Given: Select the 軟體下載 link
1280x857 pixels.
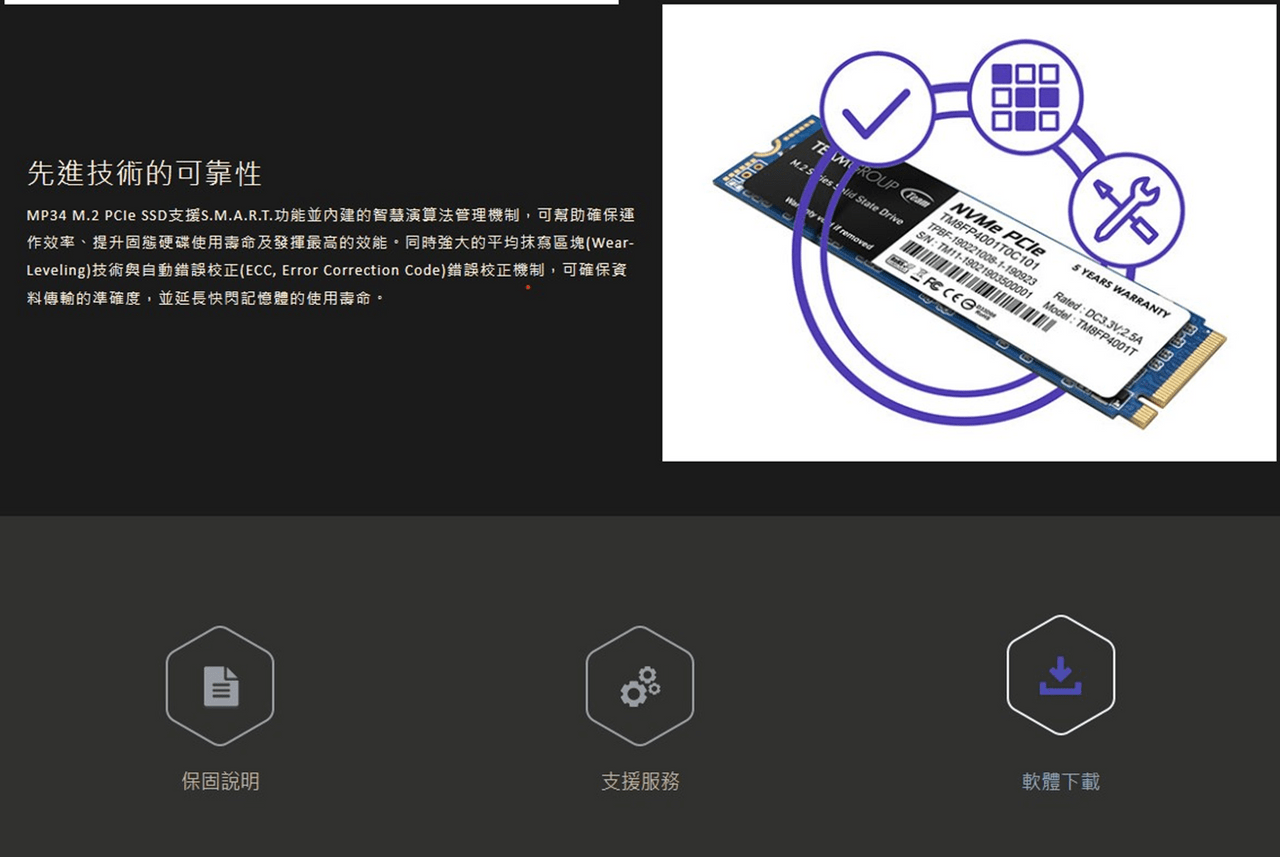Looking at the screenshot, I should click(1061, 782).
